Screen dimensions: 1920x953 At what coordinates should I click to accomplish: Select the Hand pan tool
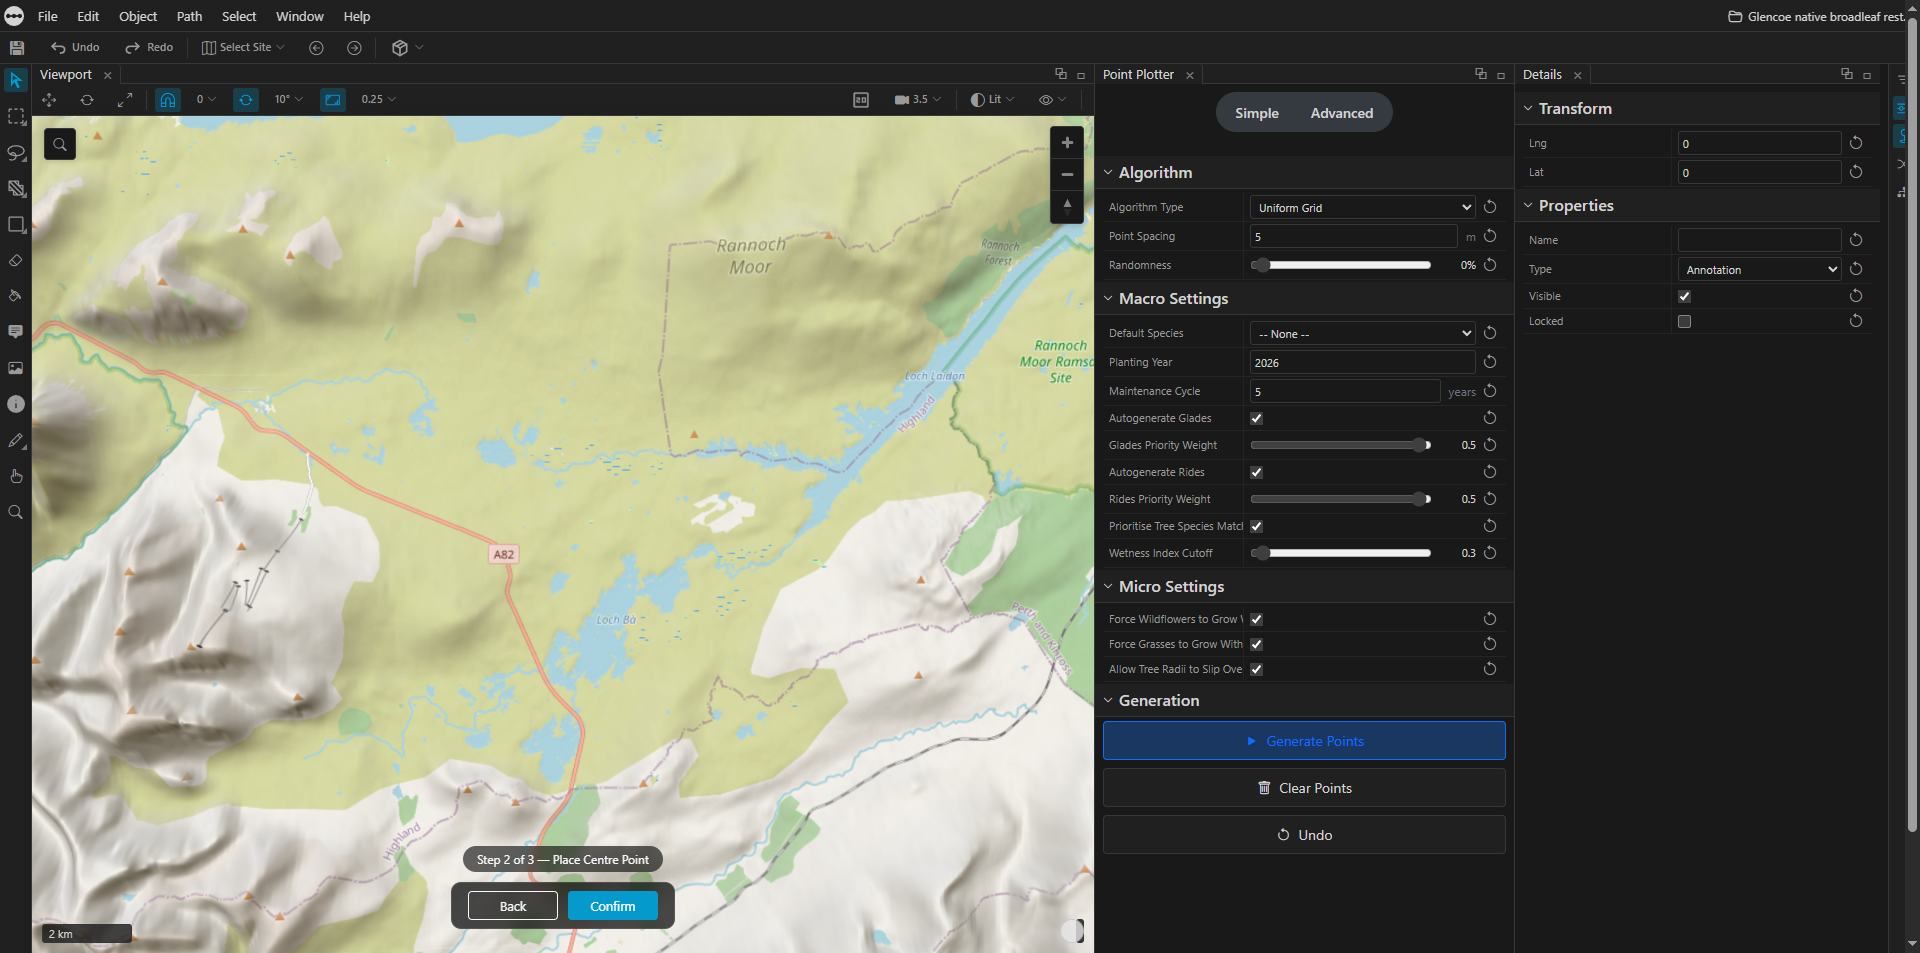(16, 476)
